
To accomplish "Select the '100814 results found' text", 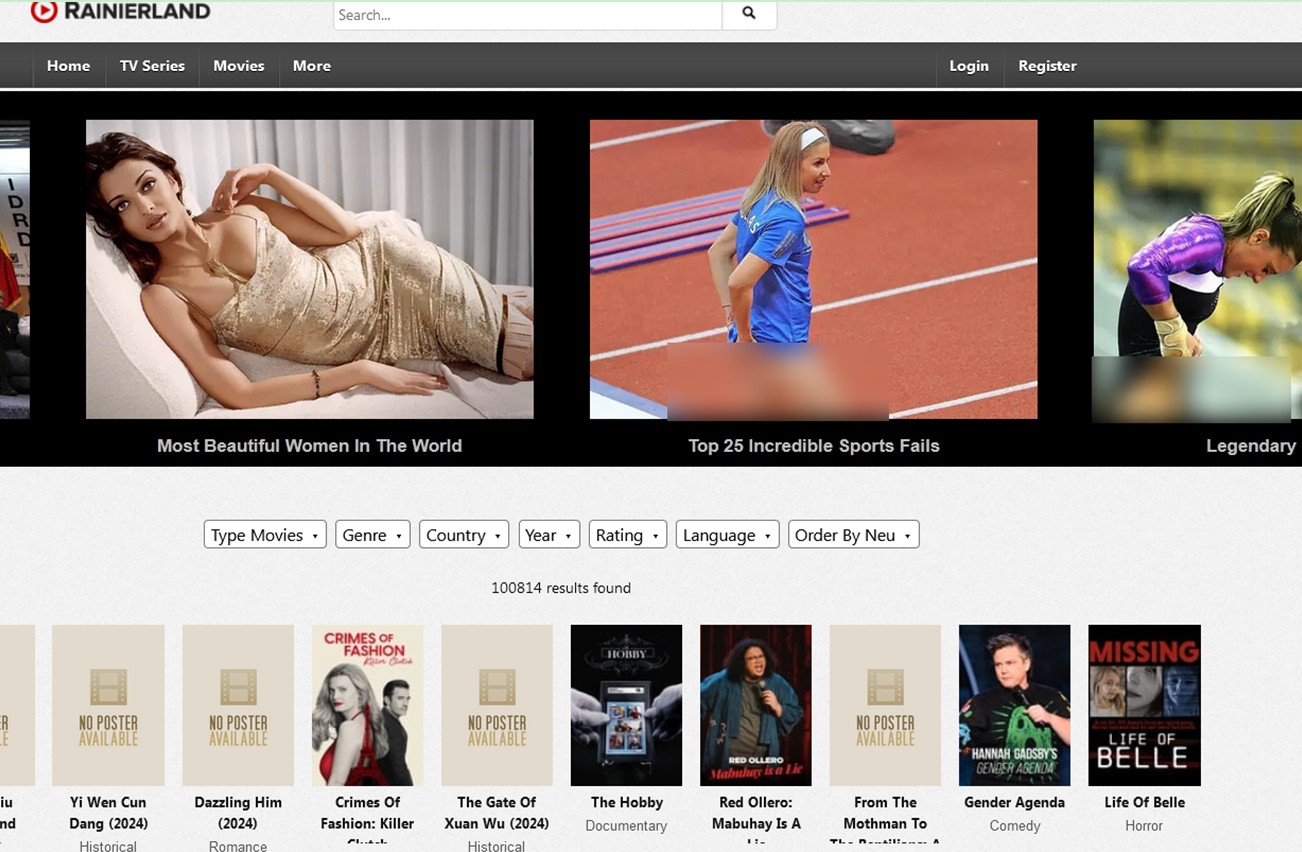I will 561,588.
